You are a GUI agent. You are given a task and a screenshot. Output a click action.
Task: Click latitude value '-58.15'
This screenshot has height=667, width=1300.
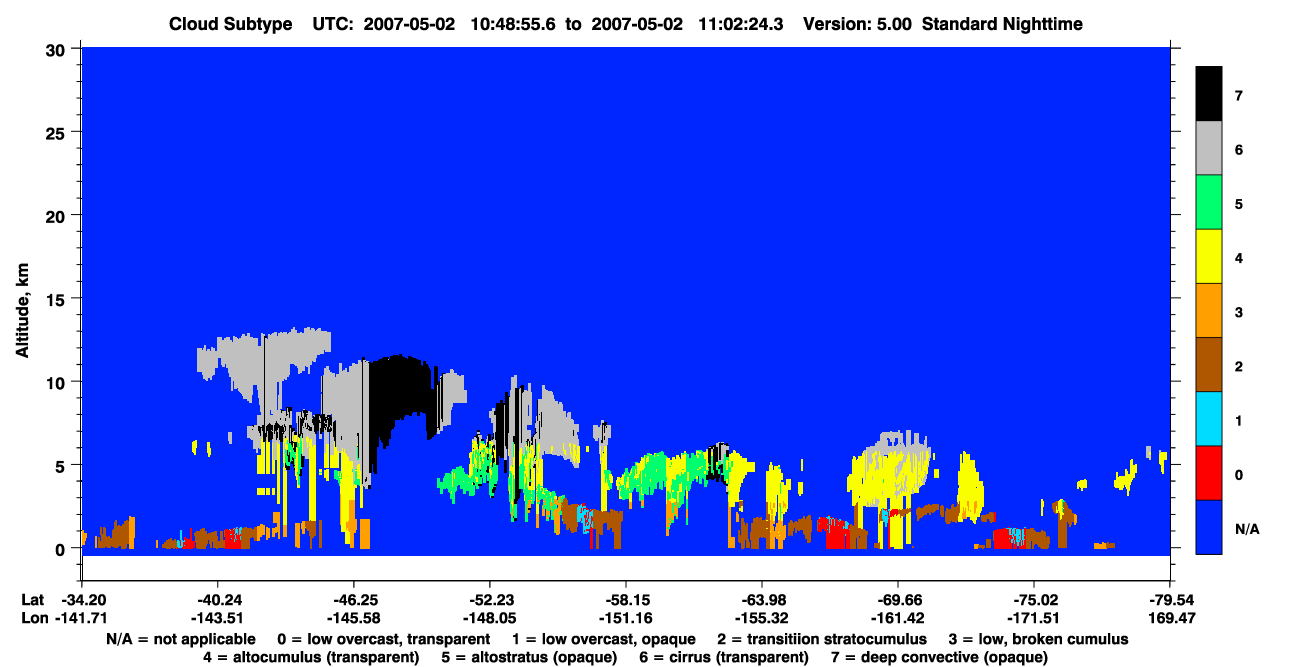[x=625, y=599]
